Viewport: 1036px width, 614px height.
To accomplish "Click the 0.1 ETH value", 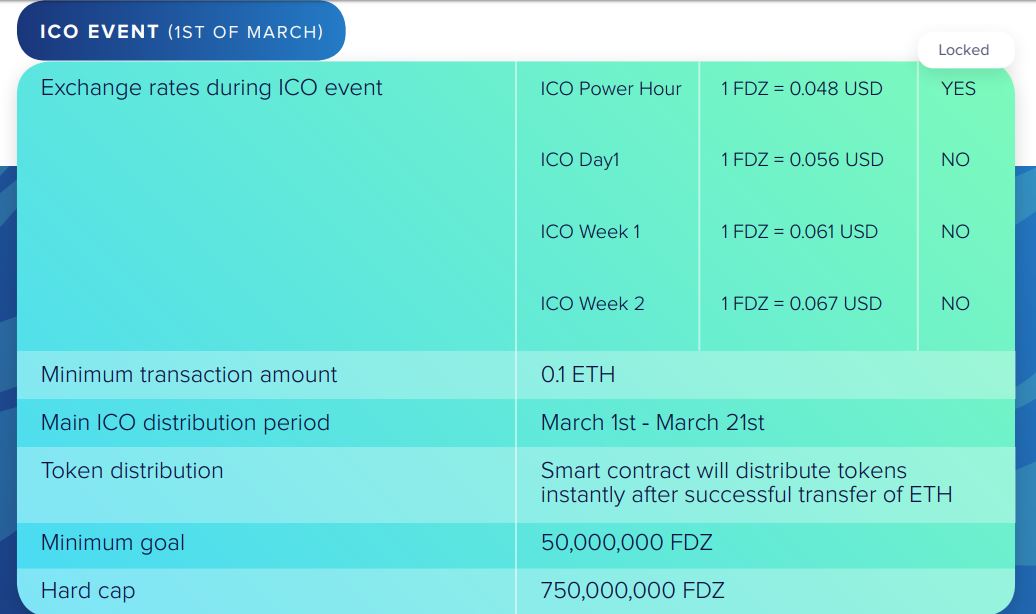I will coord(577,375).
